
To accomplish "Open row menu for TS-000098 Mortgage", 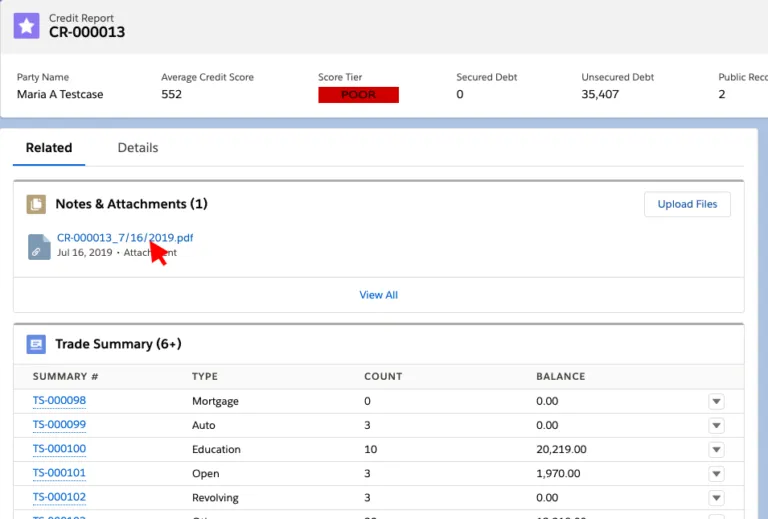I will pyautogui.click(x=716, y=401).
